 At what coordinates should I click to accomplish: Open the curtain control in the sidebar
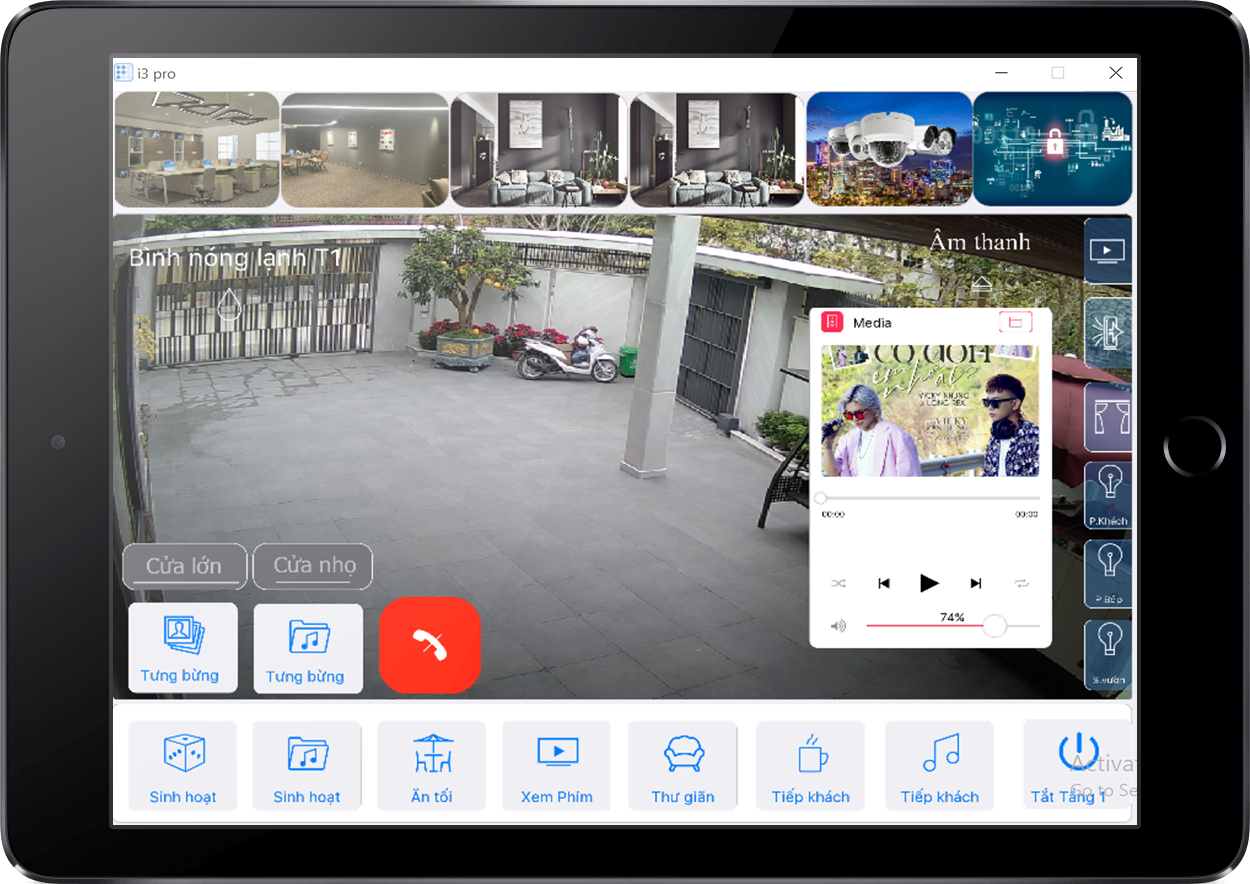click(x=1108, y=417)
